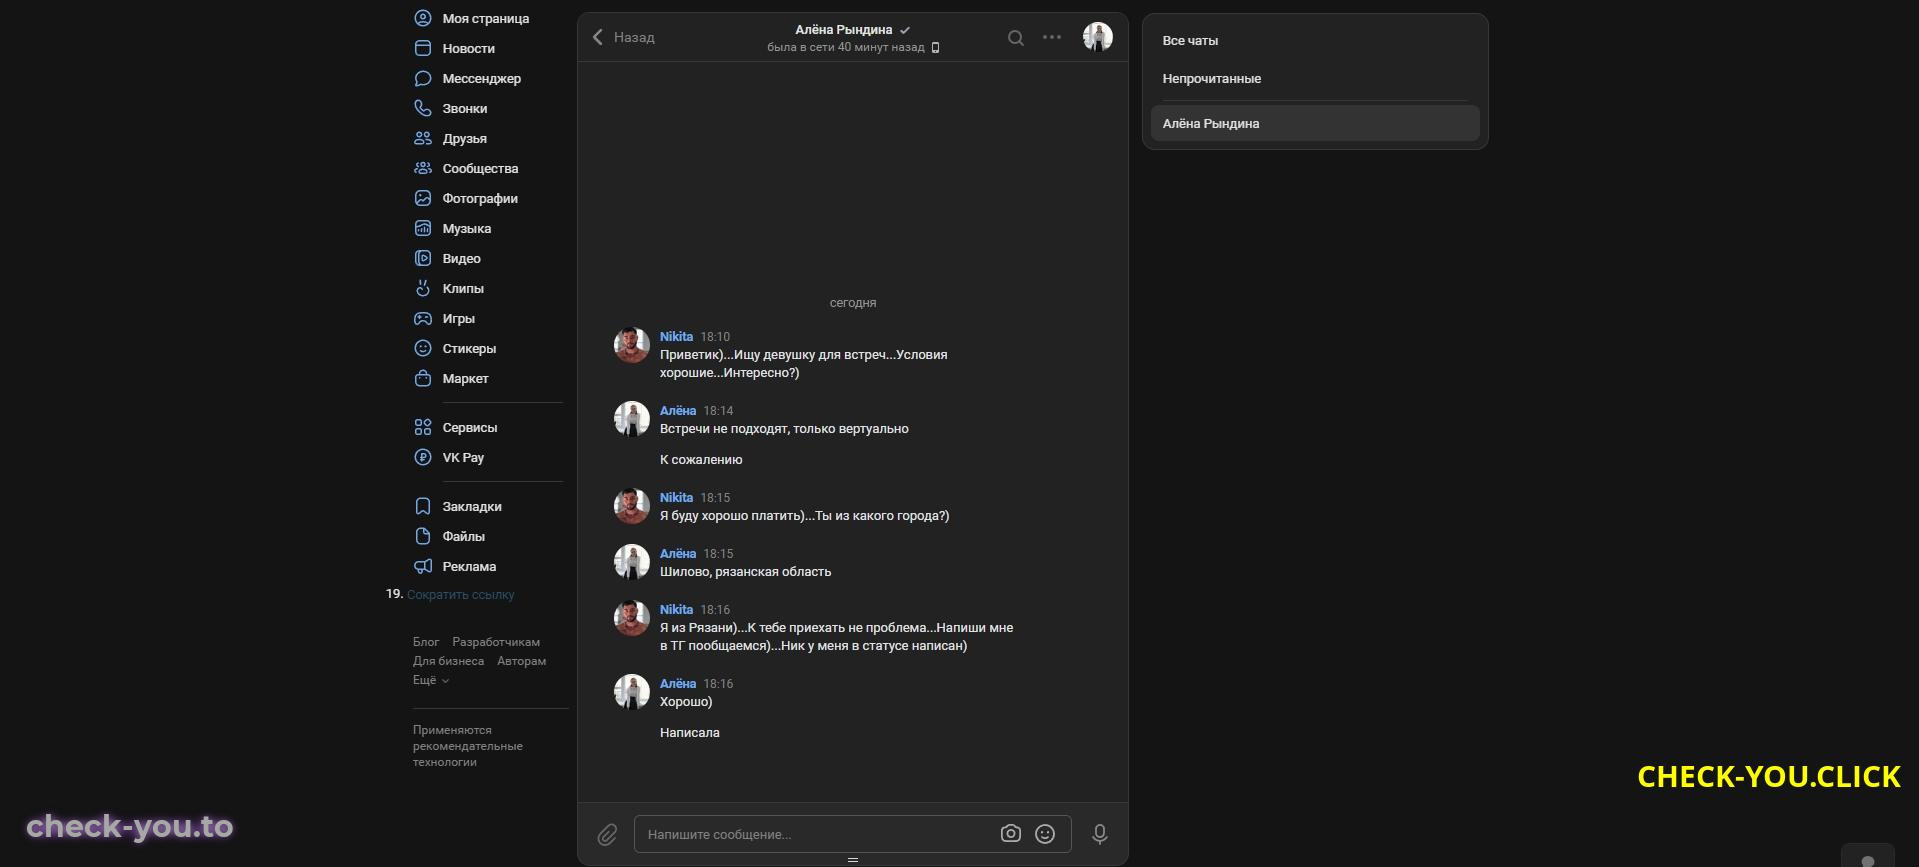The image size is (1919, 867).
Task: Select the Алёна Рындина chat tab
Action: click(1315, 123)
